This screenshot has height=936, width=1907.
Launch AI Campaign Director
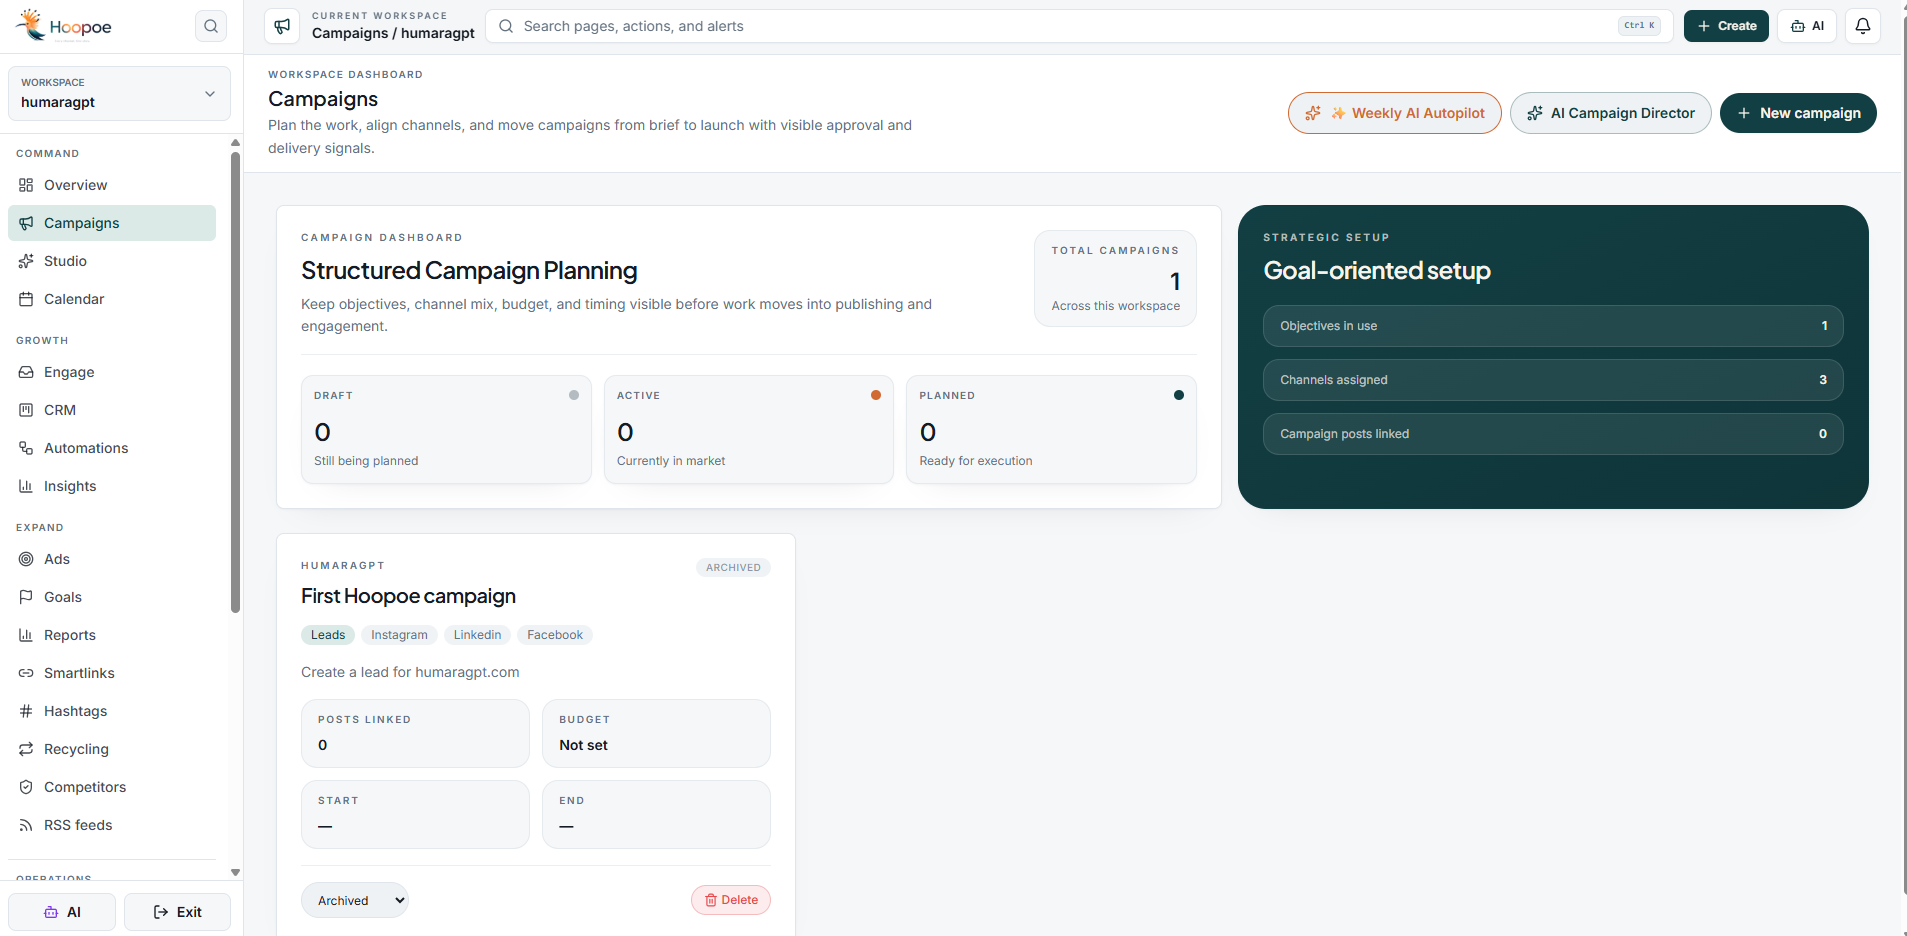pyautogui.click(x=1611, y=113)
